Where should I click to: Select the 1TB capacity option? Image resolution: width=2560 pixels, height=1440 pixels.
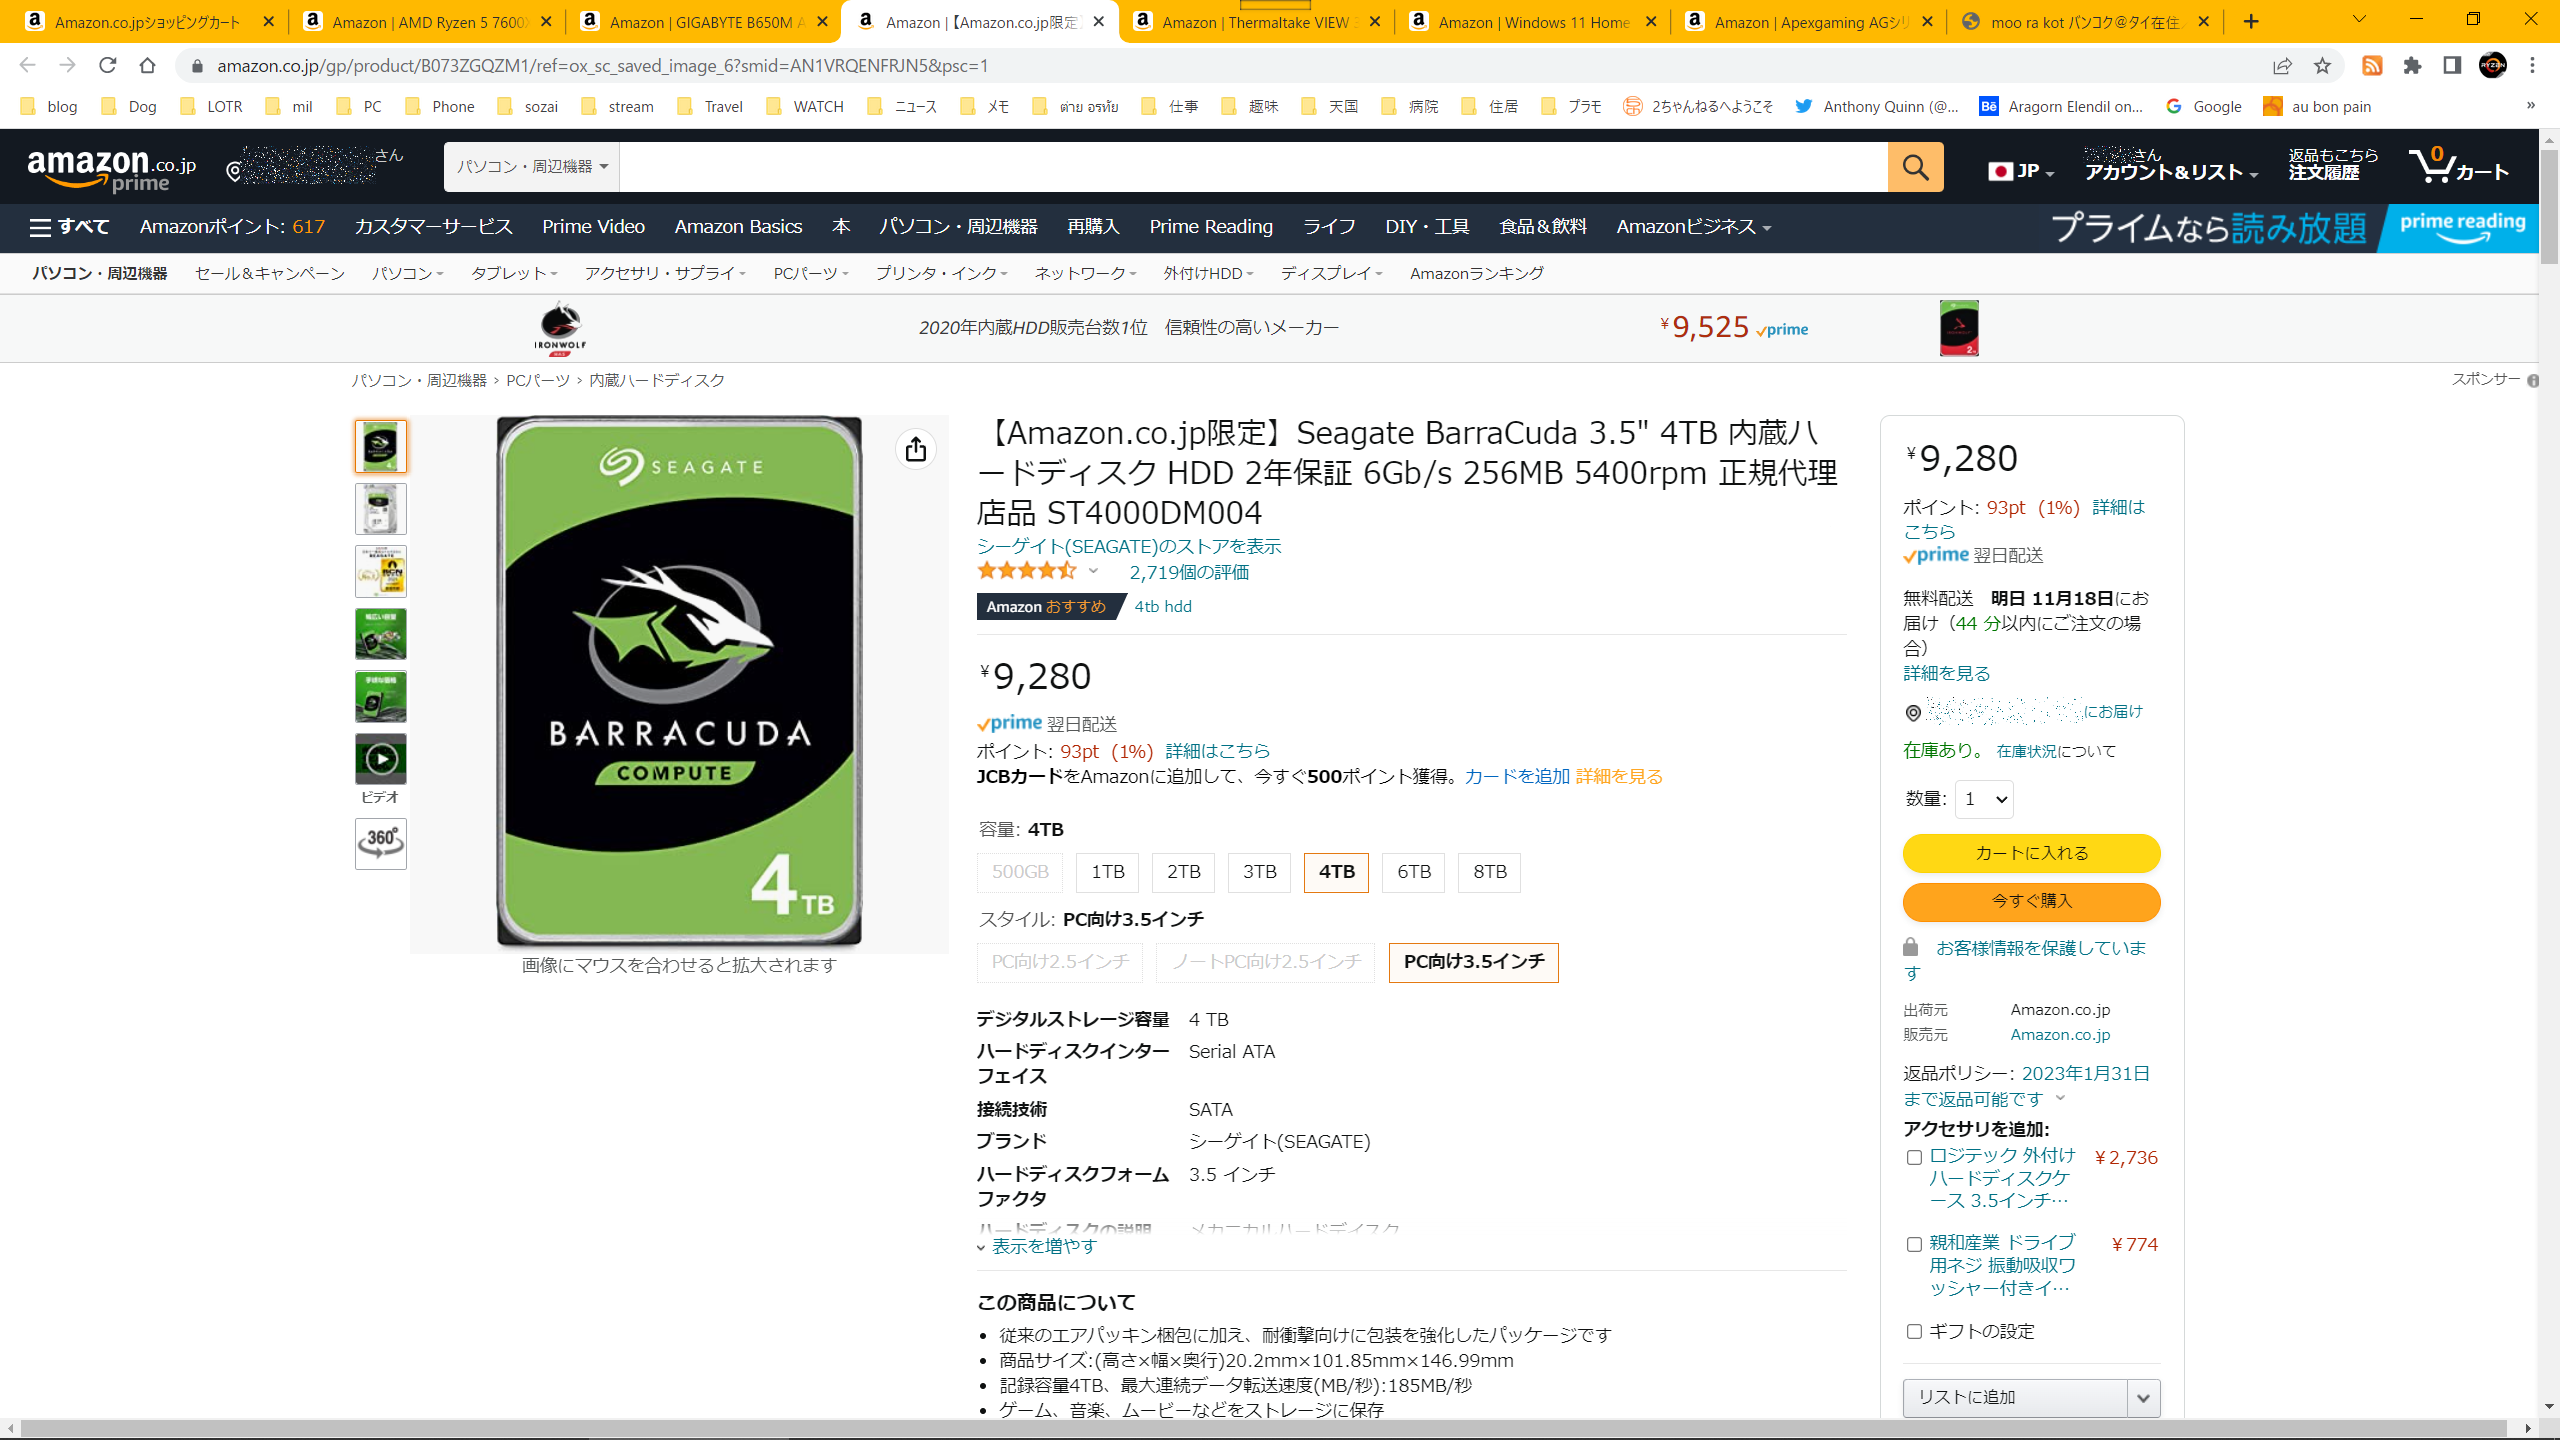click(x=1108, y=872)
